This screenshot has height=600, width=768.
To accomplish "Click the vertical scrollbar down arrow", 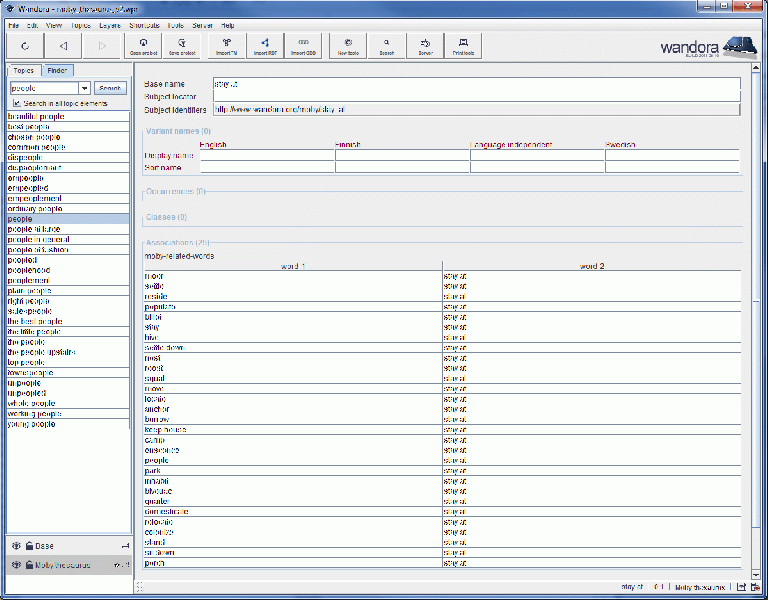I will (x=756, y=575).
